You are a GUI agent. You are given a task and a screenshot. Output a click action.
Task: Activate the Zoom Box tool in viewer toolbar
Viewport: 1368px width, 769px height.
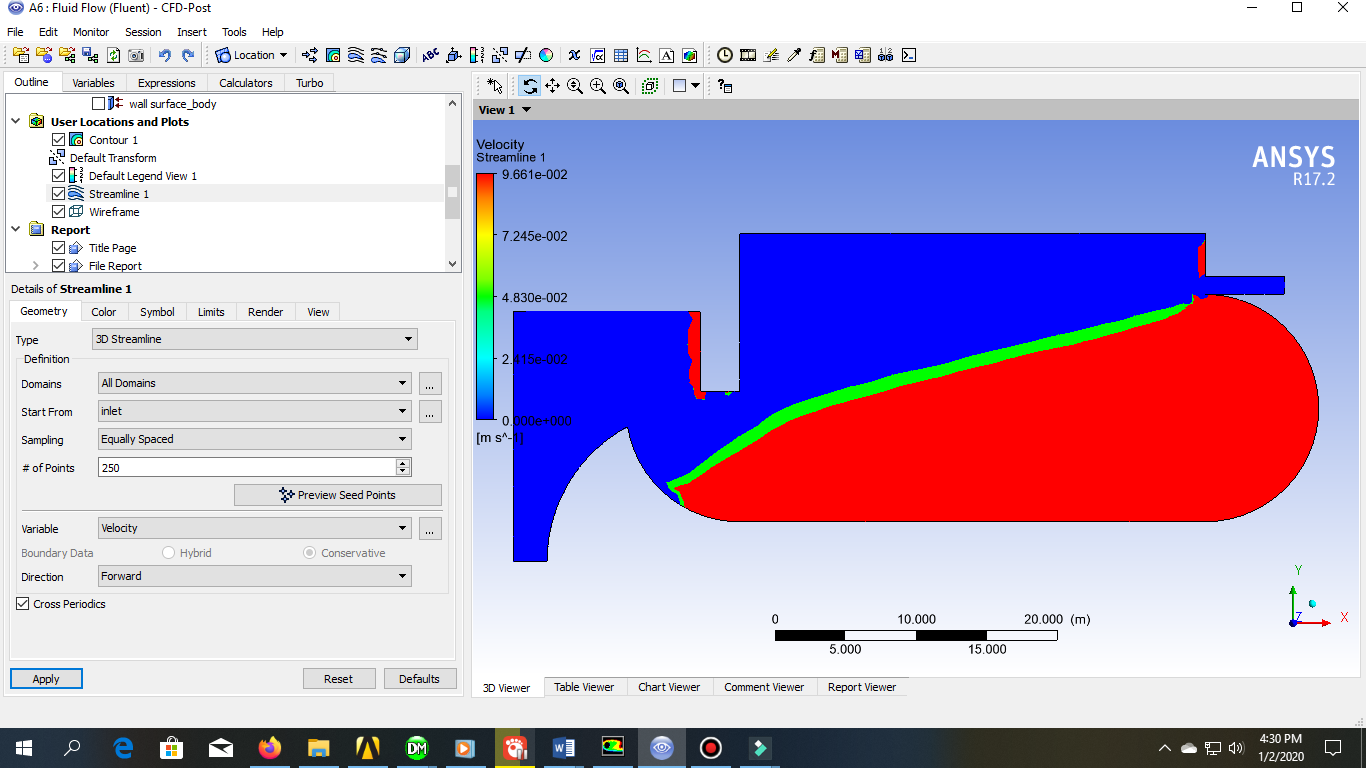596,86
